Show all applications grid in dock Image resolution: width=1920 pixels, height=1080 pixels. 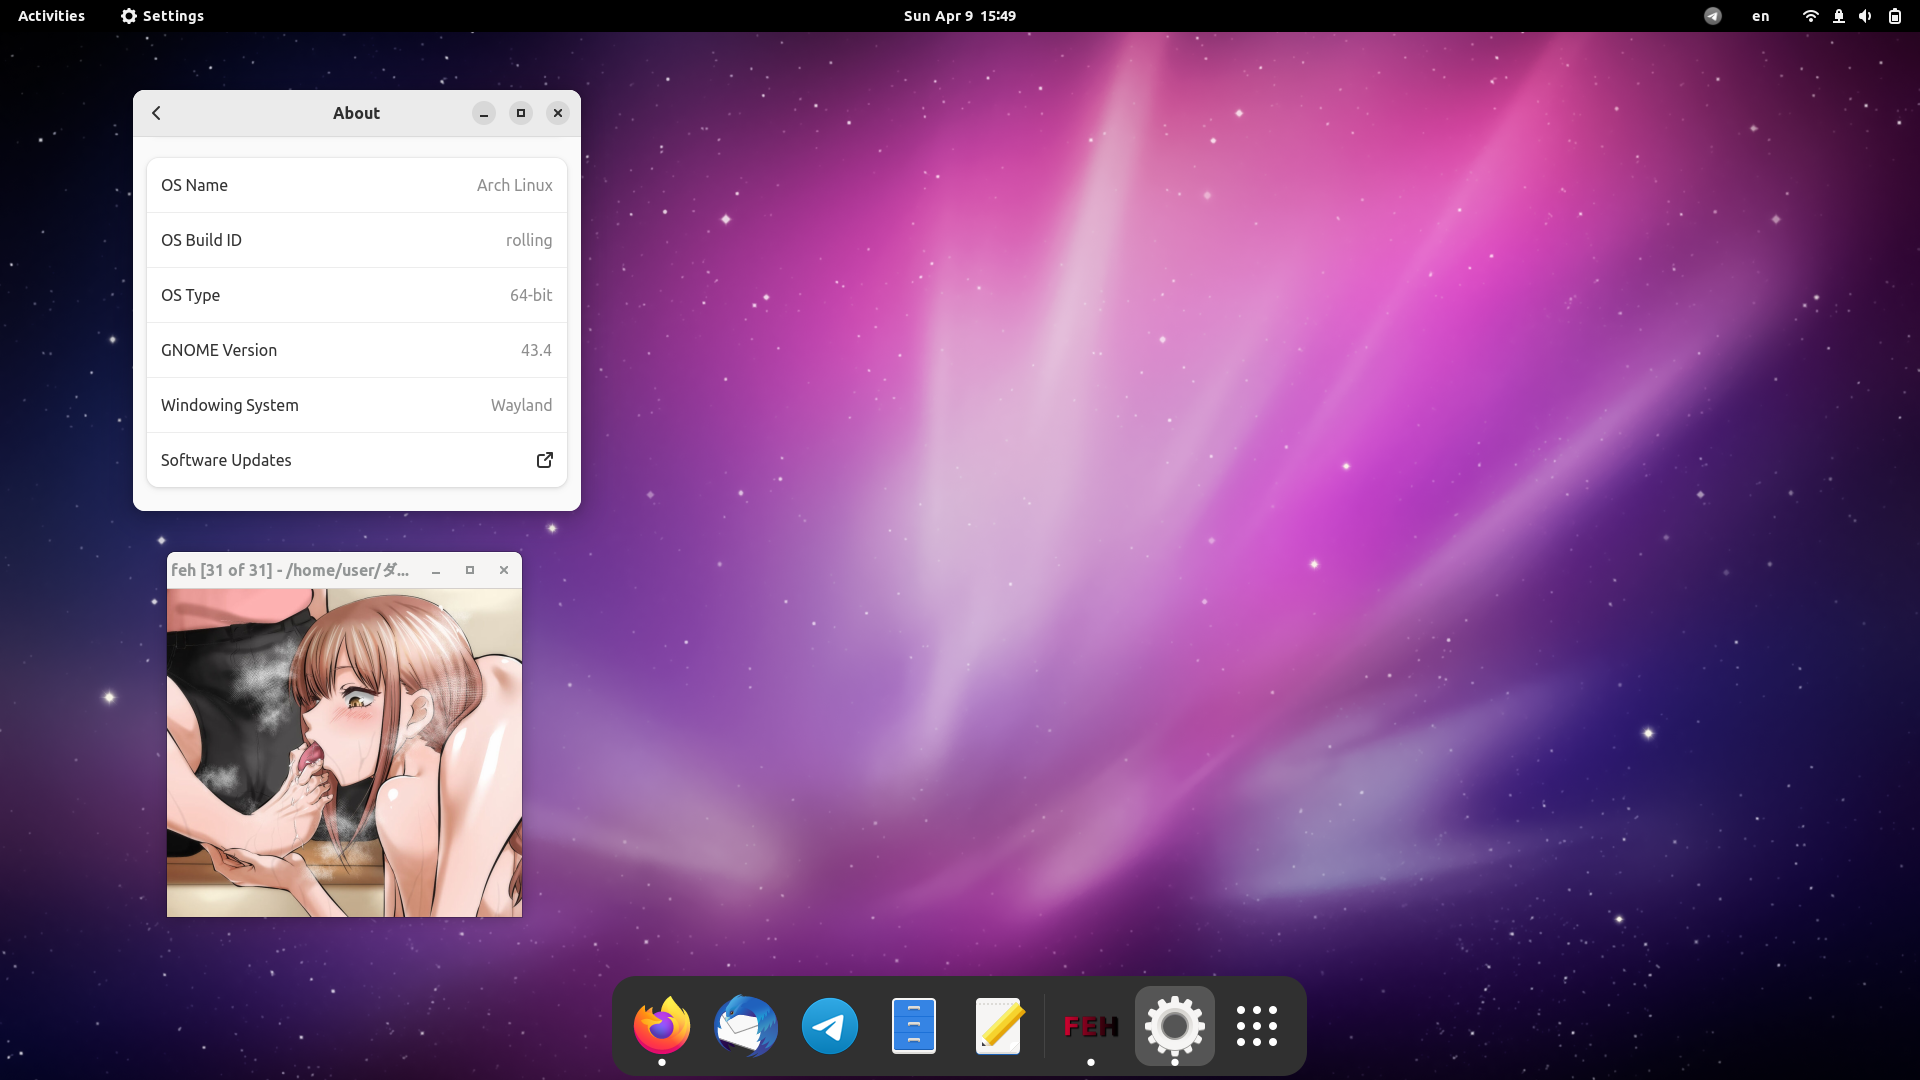click(1257, 1026)
